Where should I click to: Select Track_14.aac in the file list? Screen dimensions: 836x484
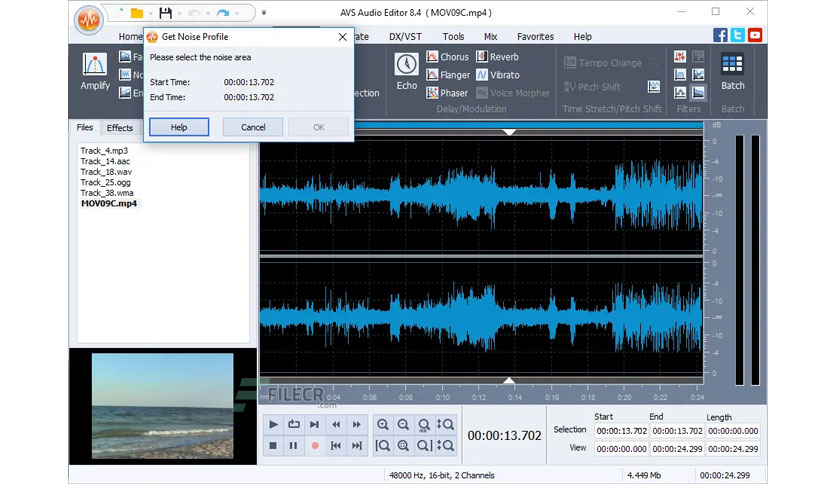point(105,161)
